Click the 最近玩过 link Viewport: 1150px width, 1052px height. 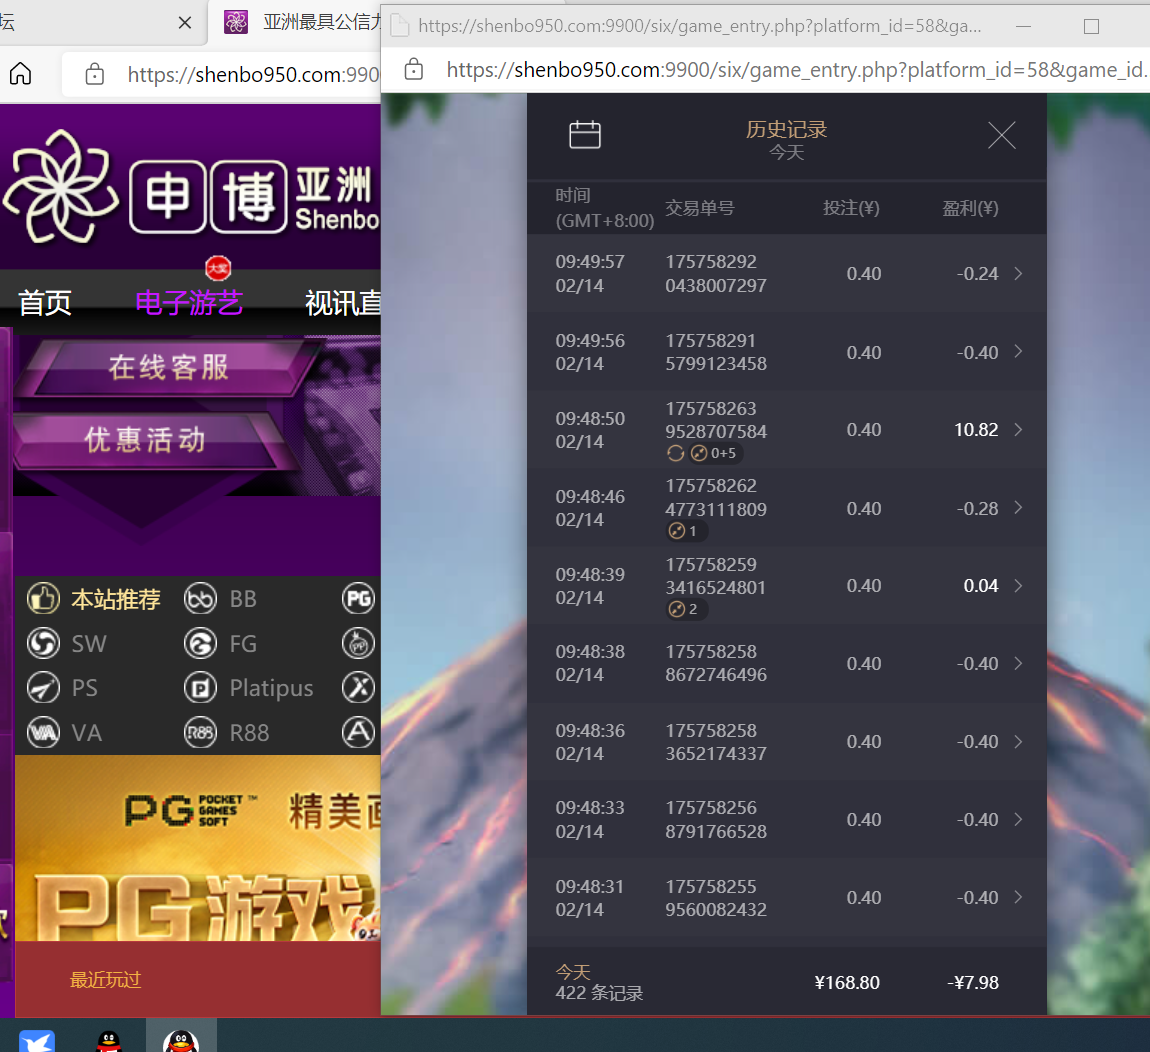point(105,979)
